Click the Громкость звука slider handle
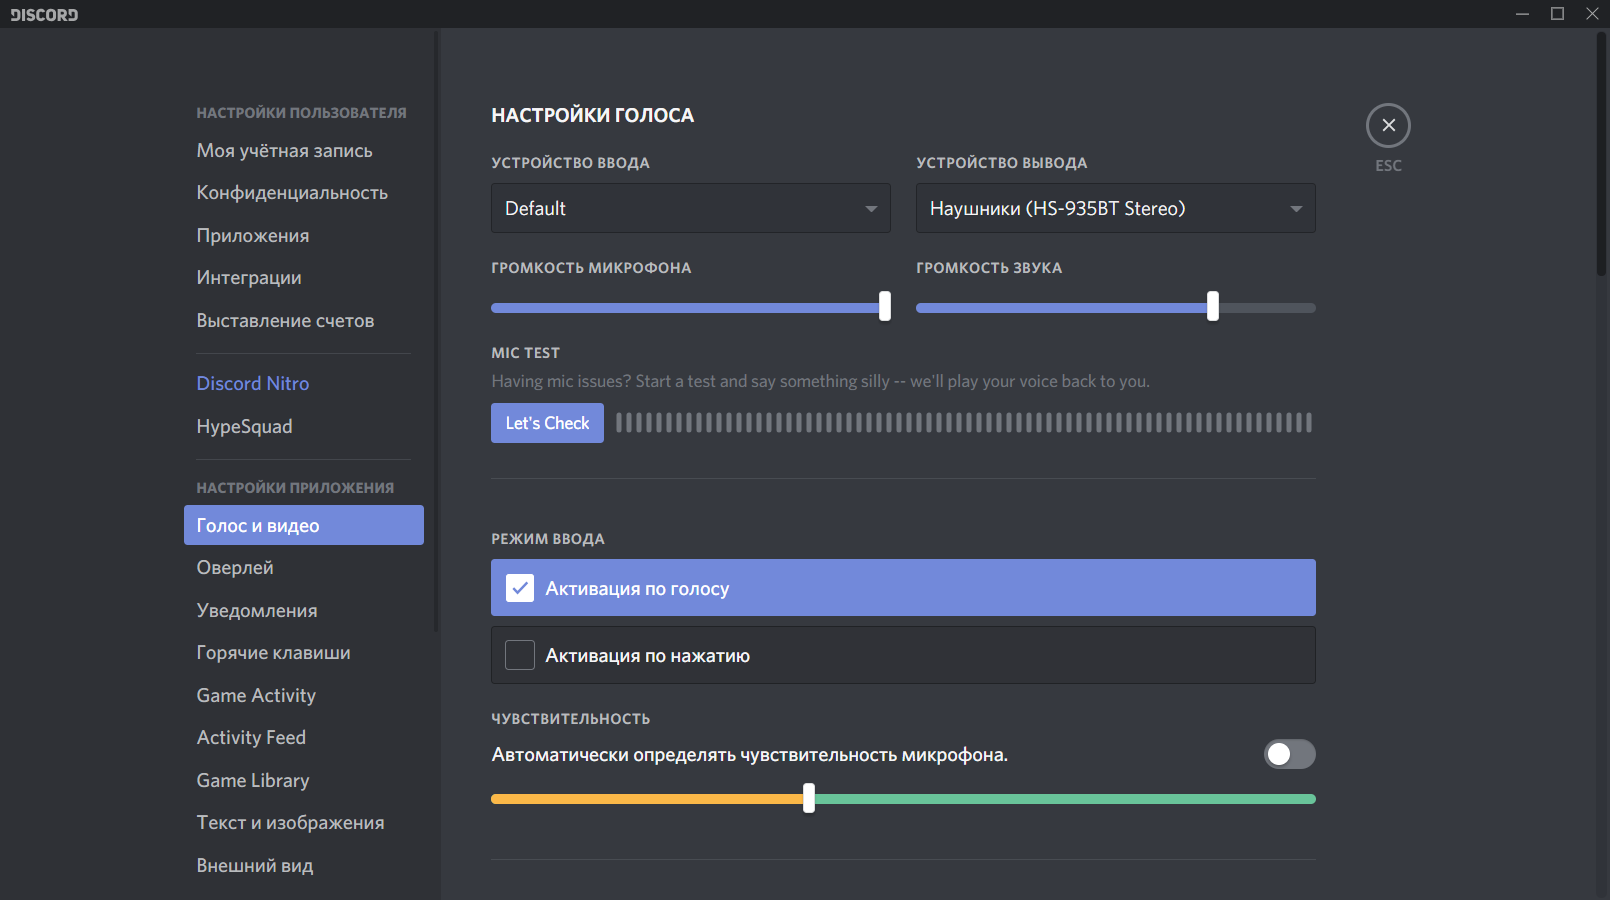 1213,306
